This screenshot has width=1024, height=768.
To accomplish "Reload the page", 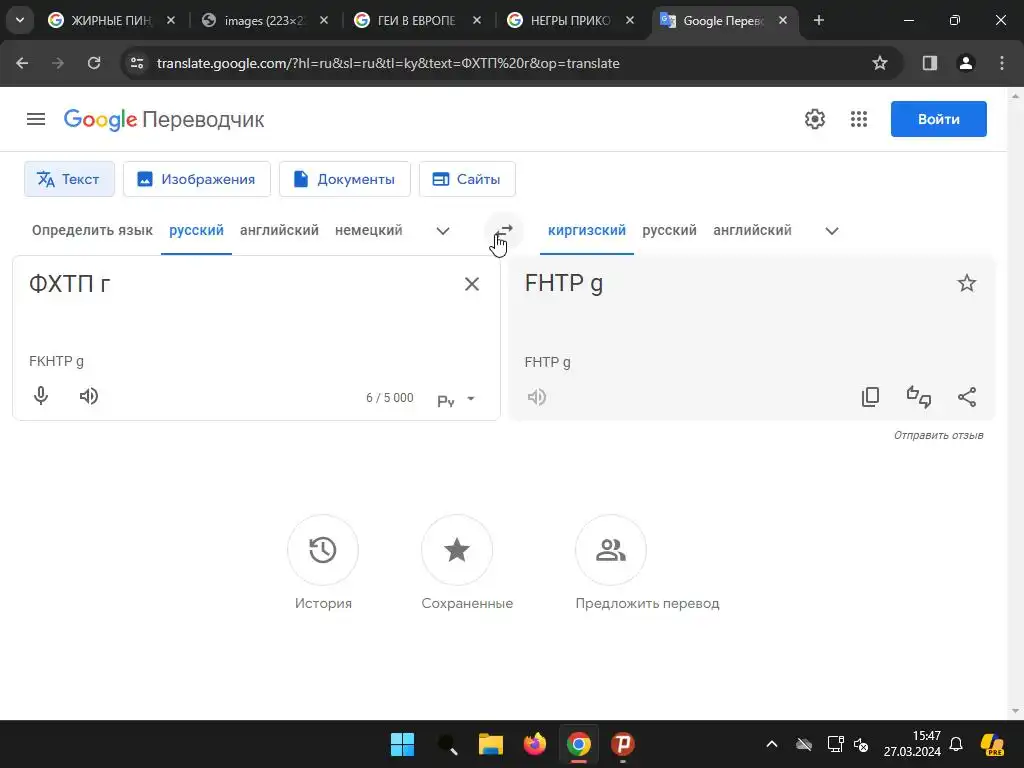I will pos(94,63).
